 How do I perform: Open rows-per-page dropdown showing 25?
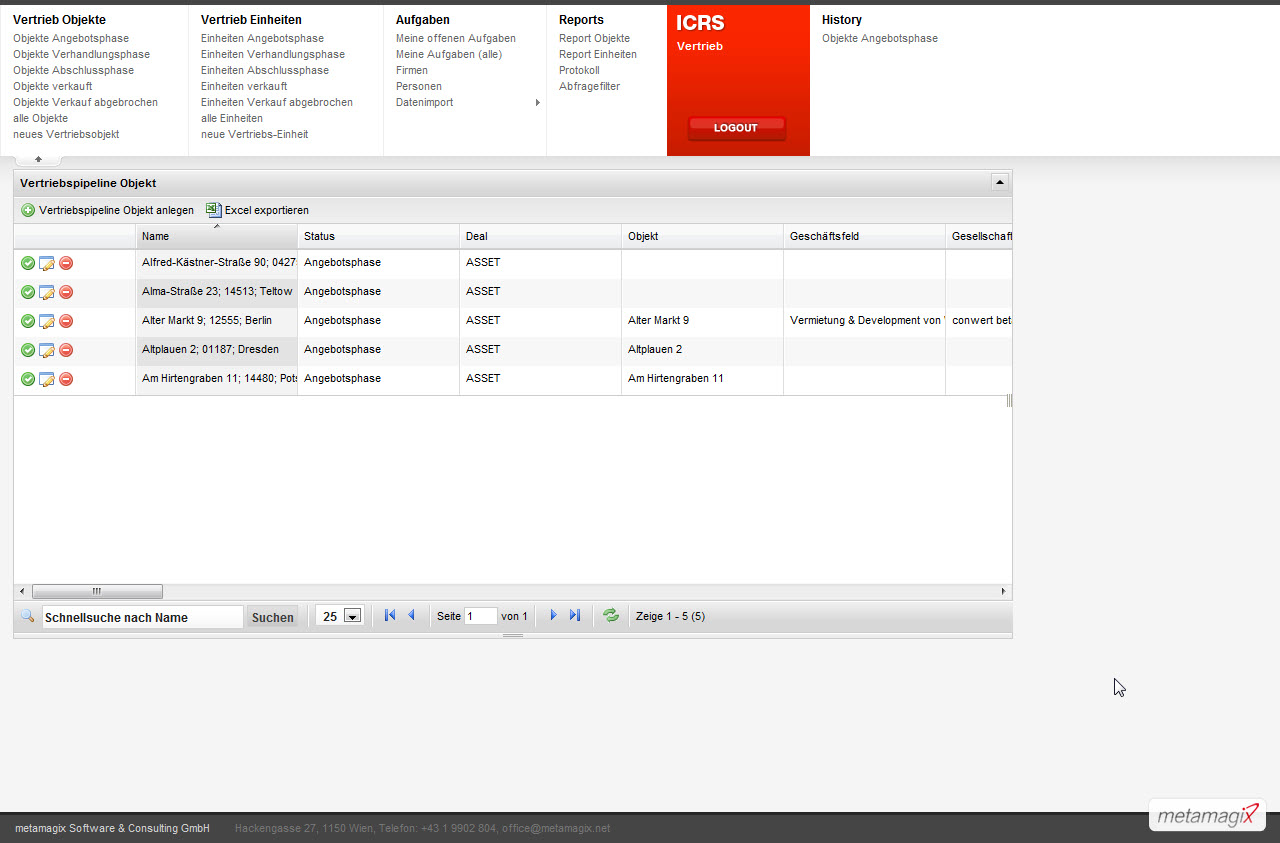pyautogui.click(x=352, y=617)
